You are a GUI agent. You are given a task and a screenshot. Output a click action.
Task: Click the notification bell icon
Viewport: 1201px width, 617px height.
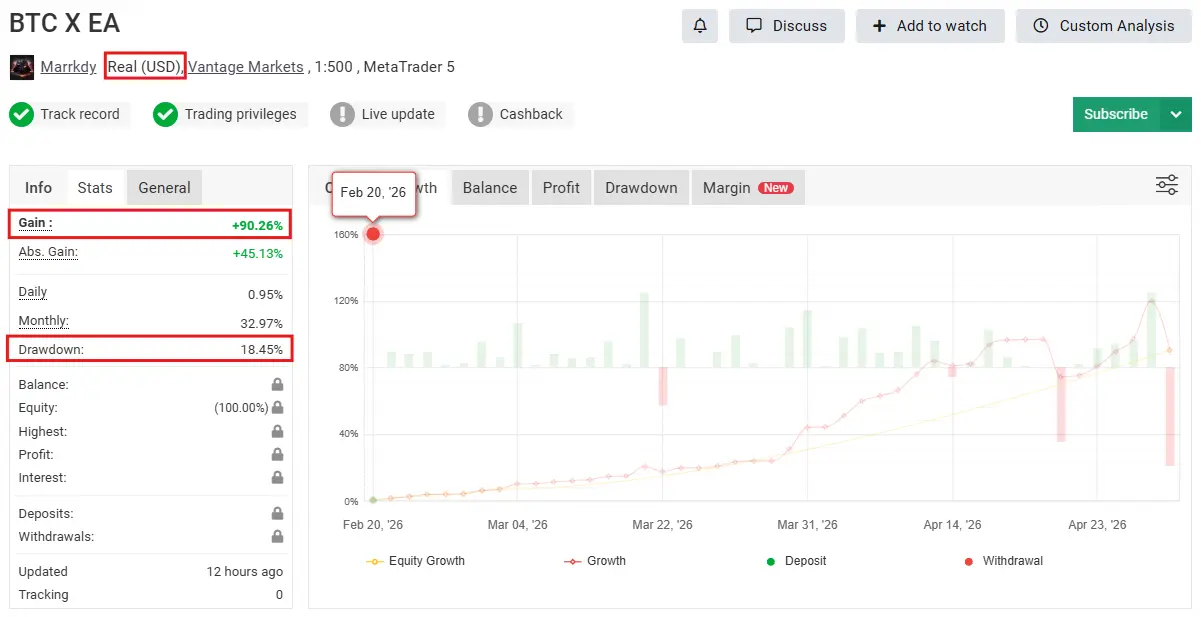(x=700, y=26)
